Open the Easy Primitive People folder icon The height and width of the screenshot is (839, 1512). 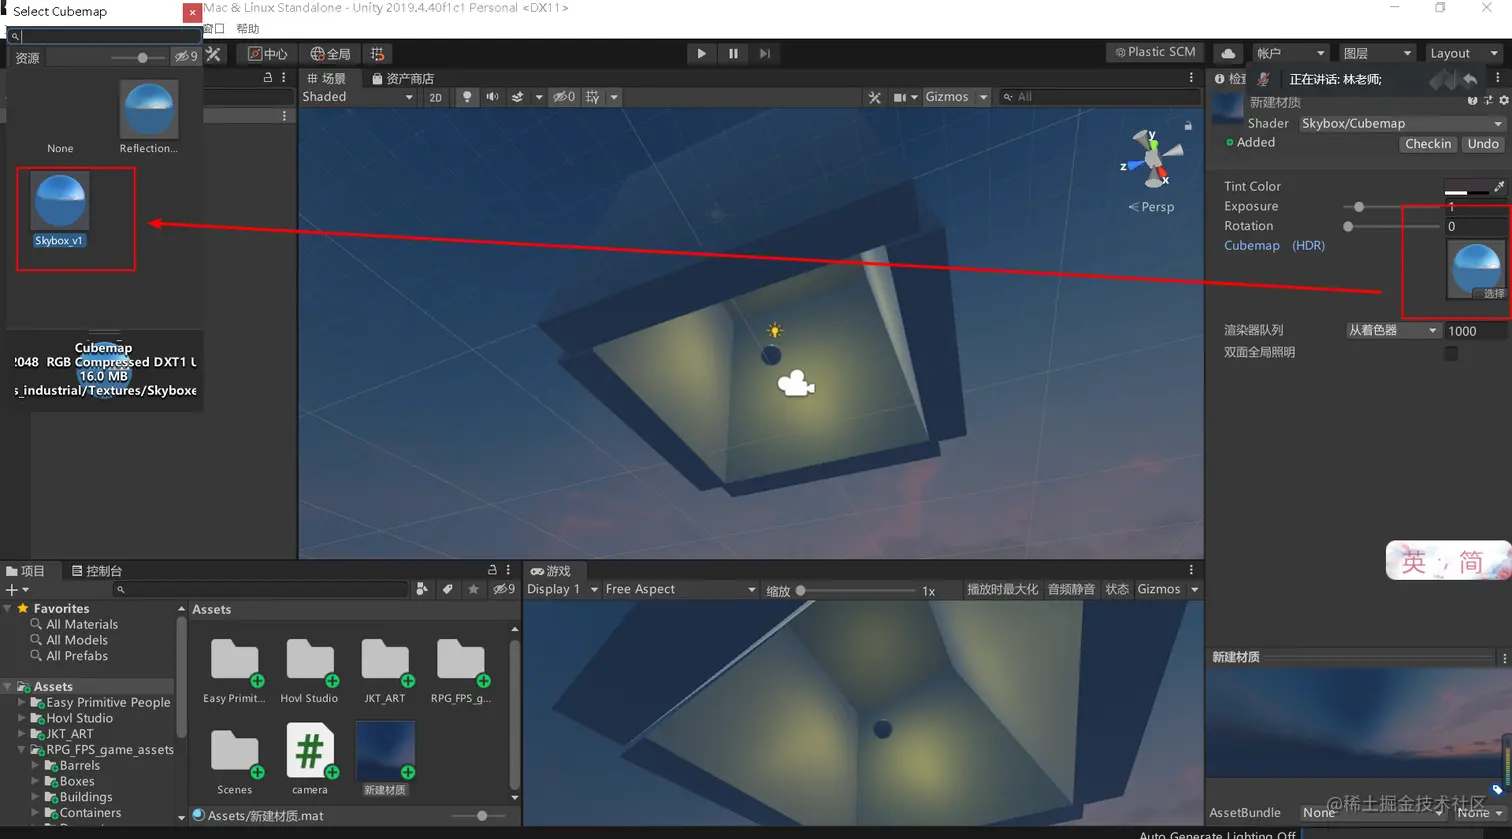pos(235,661)
